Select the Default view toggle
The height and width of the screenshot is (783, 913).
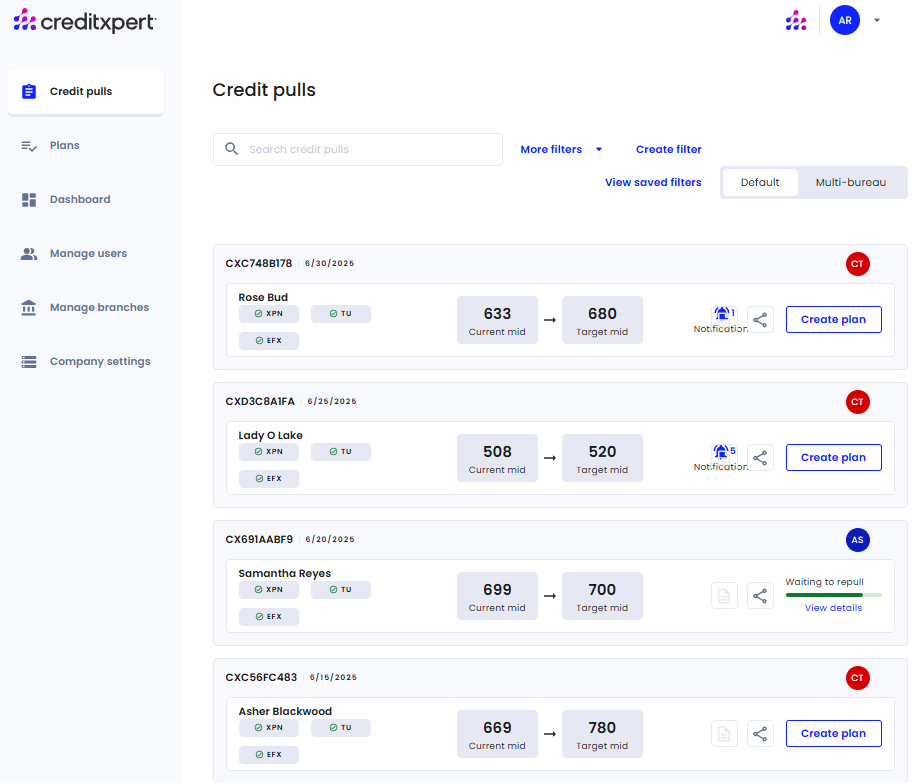(760, 182)
